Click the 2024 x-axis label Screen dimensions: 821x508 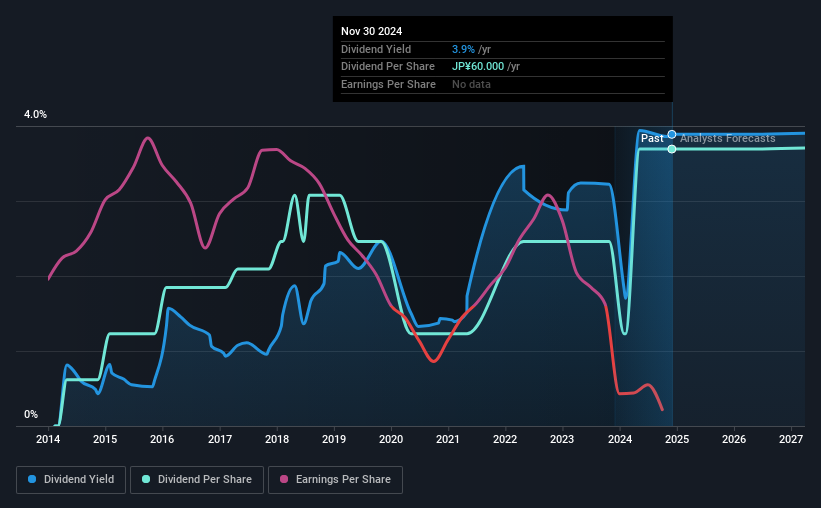tap(620, 439)
